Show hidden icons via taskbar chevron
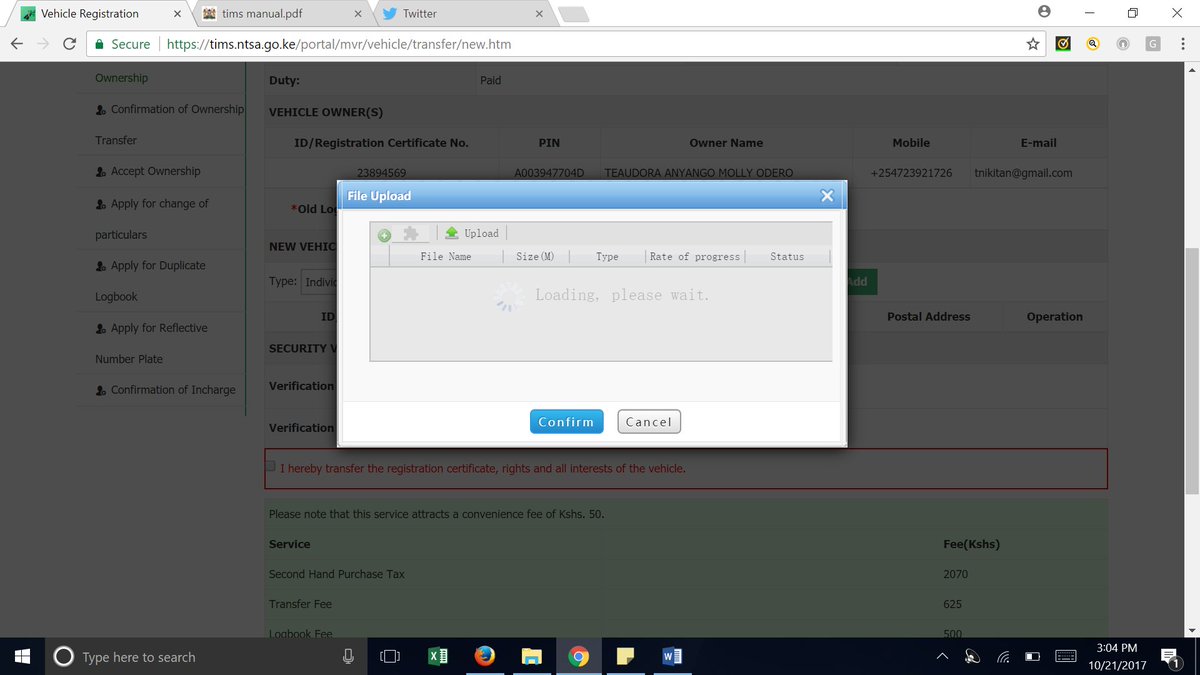 [x=941, y=657]
